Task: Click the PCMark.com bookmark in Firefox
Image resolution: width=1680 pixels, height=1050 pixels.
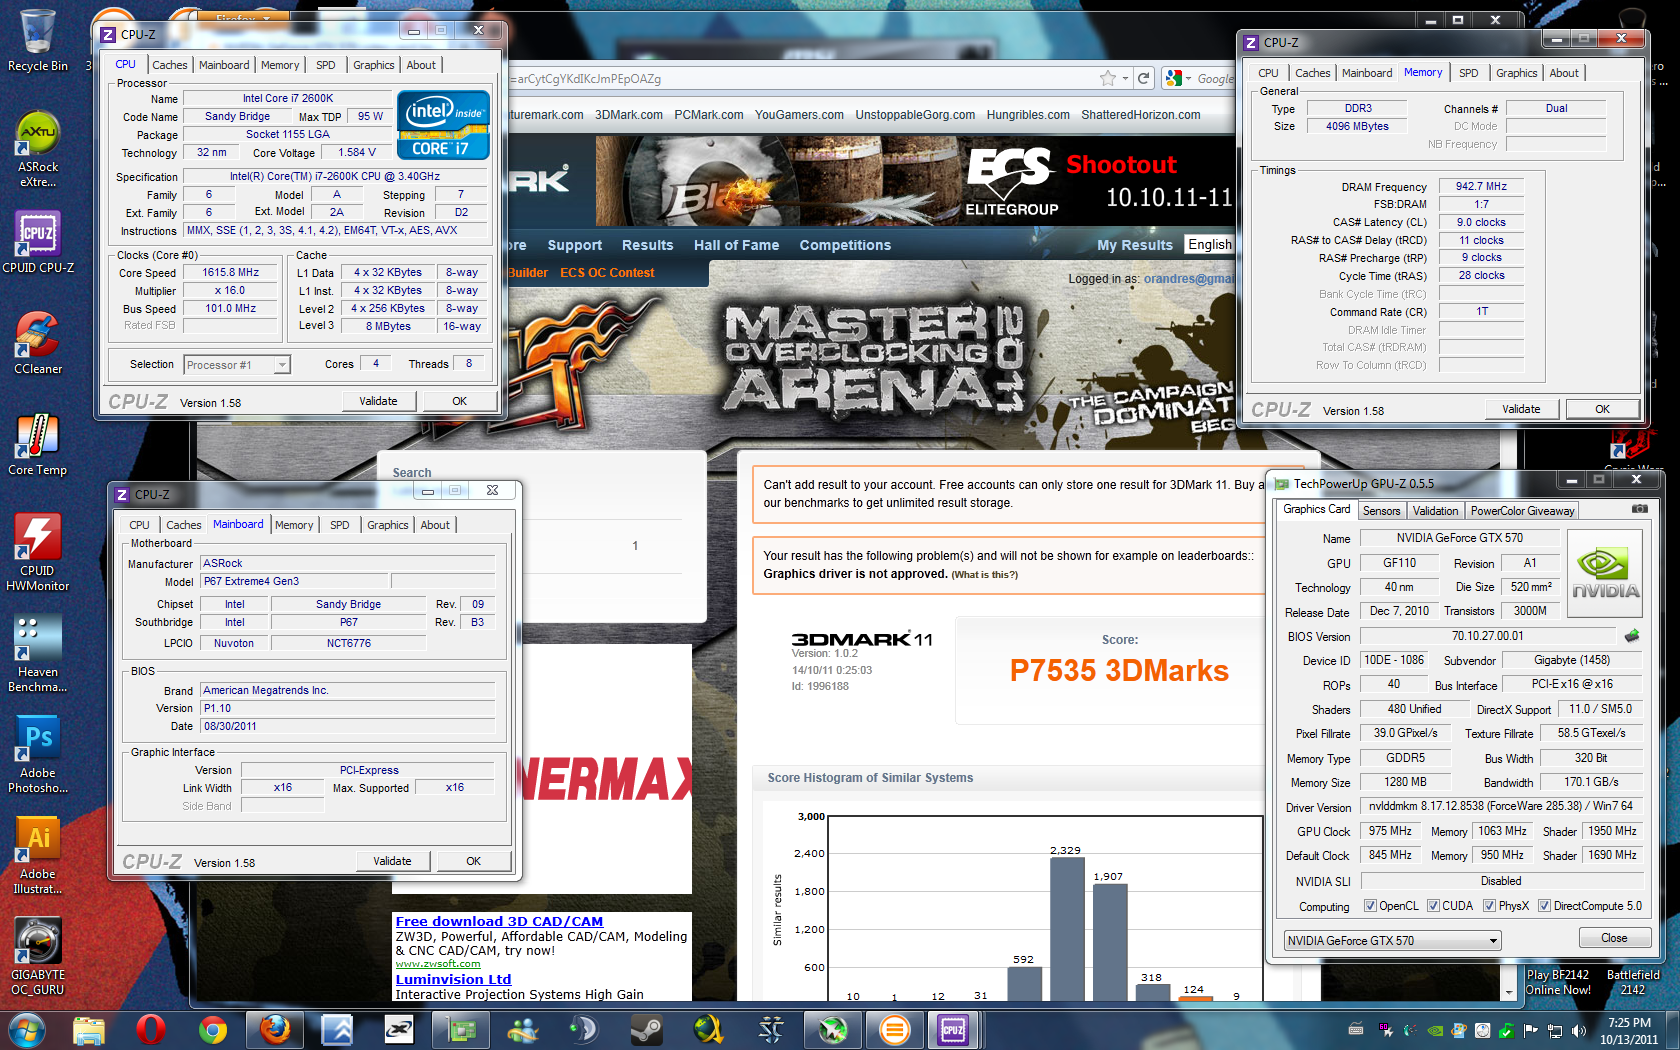Action: coord(709,115)
